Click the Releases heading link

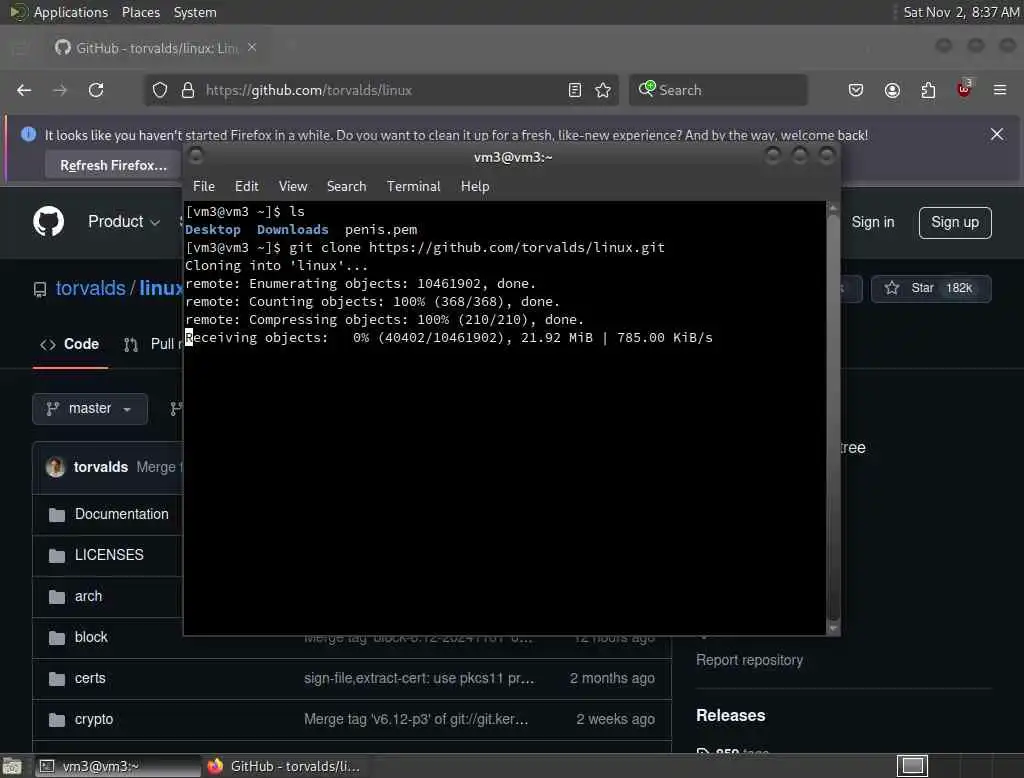(730, 715)
